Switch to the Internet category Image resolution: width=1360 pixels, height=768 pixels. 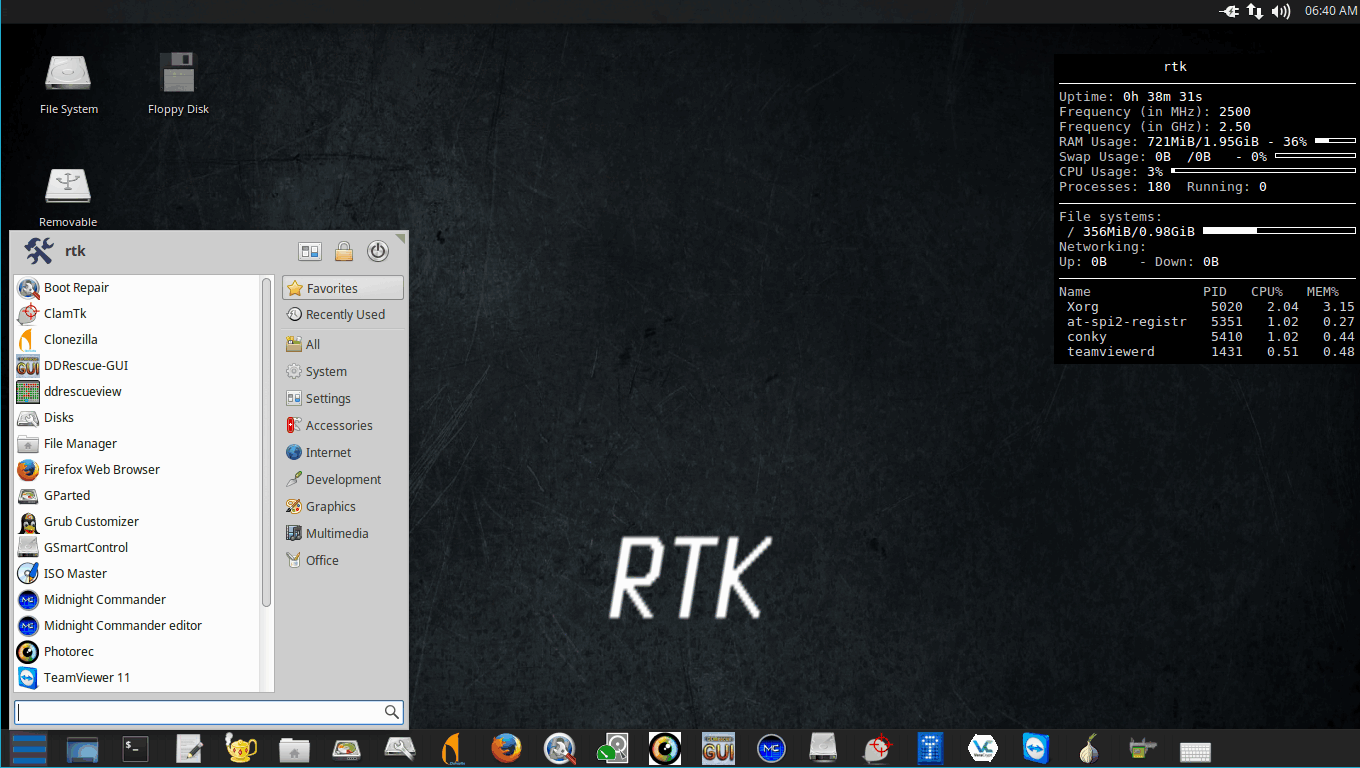(343, 452)
